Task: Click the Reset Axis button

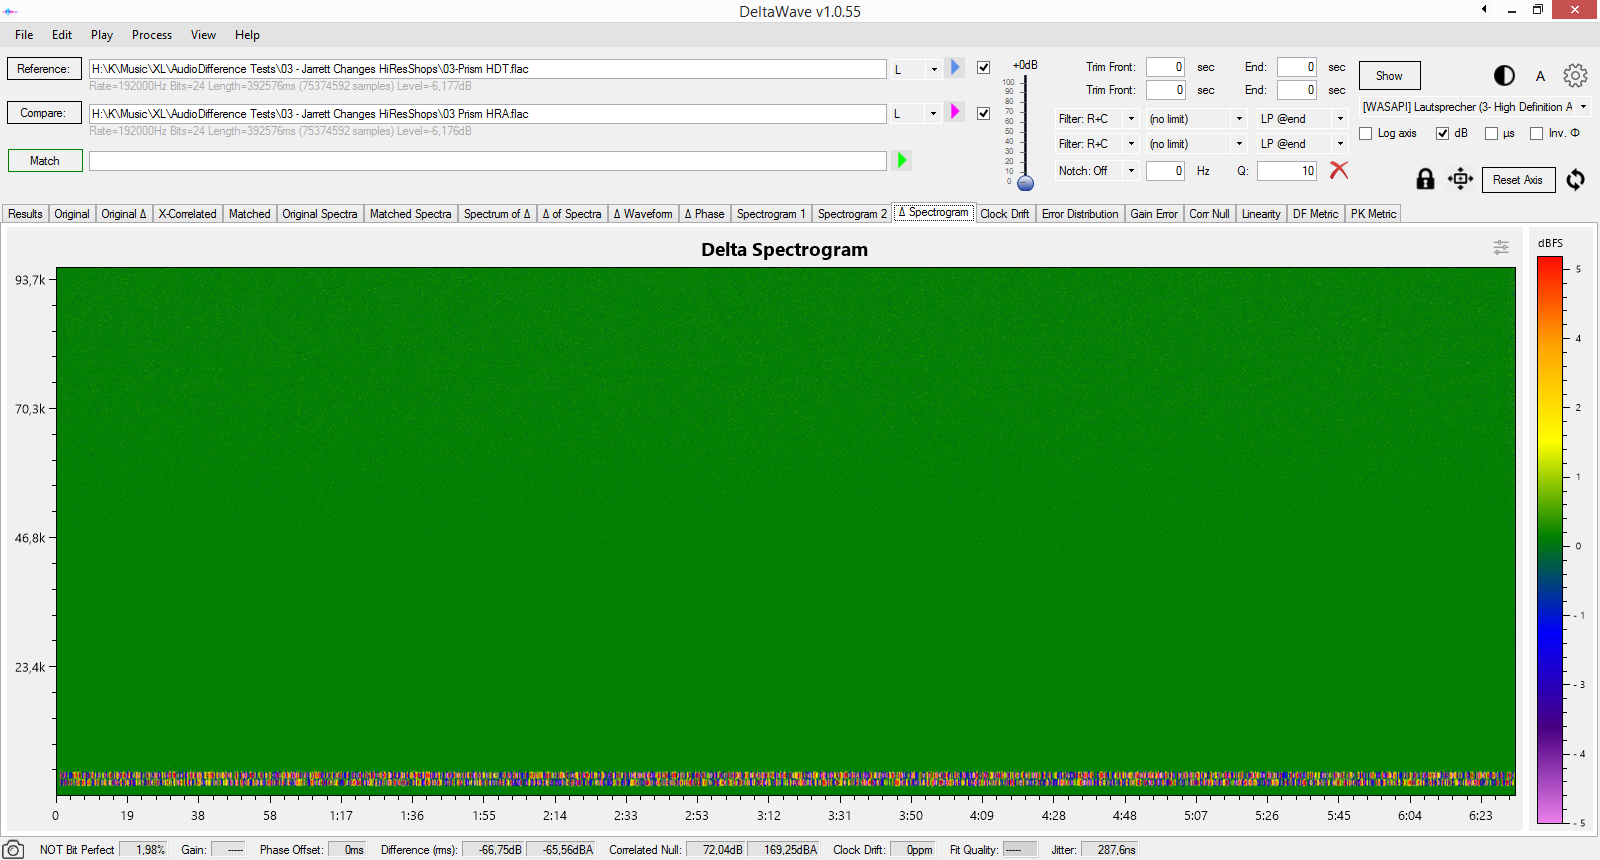Action: coord(1517,180)
